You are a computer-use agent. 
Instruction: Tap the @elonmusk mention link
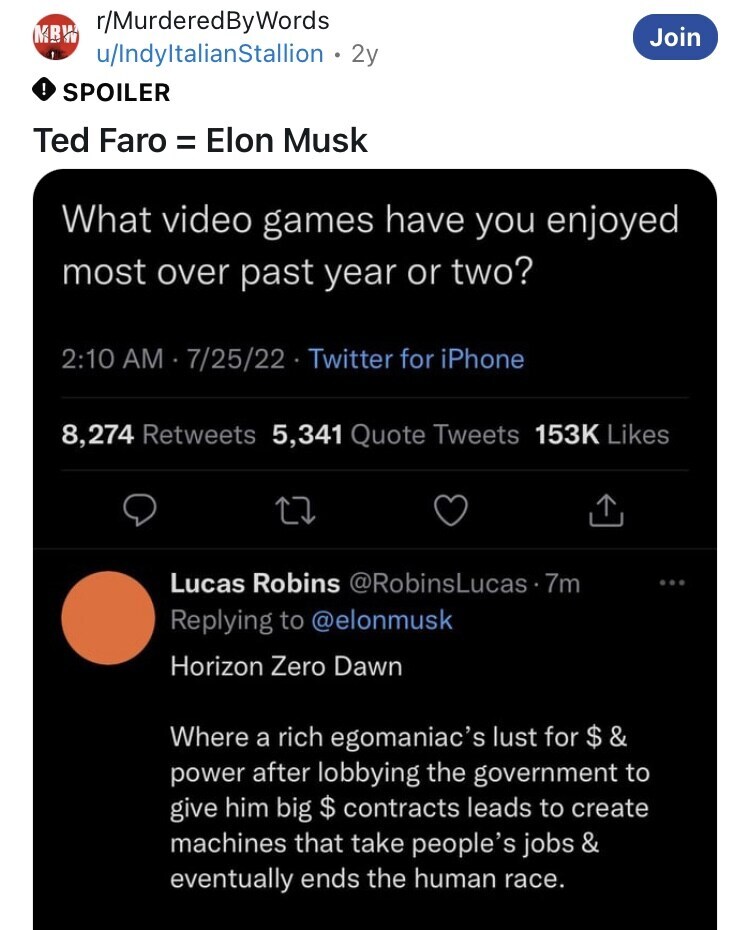[382, 620]
